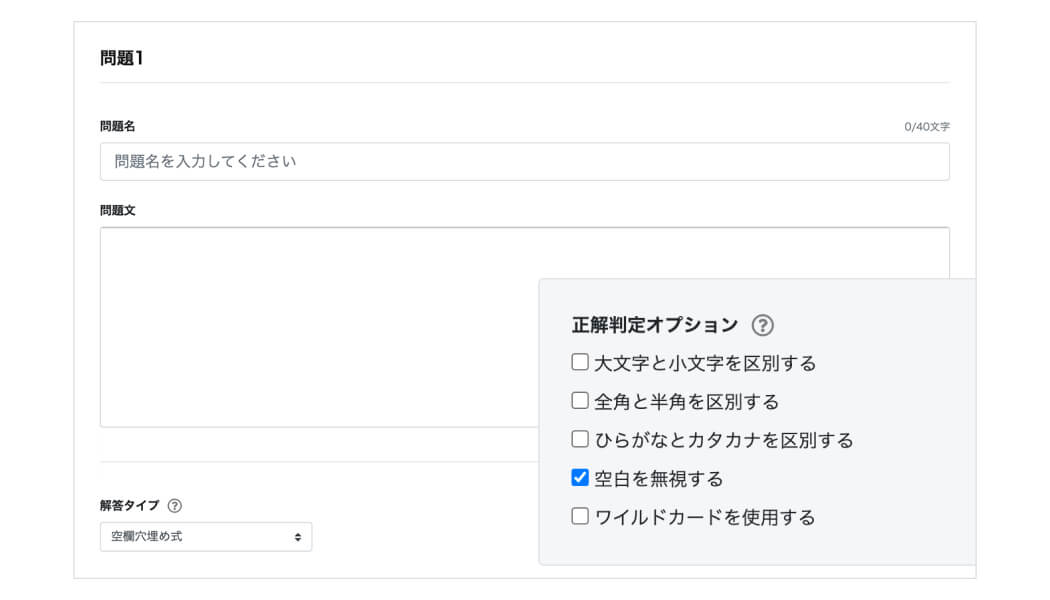This screenshot has width=1050, height=600.
Task: Tick the 全角と半角を区別する checkbox
Action: tap(580, 400)
